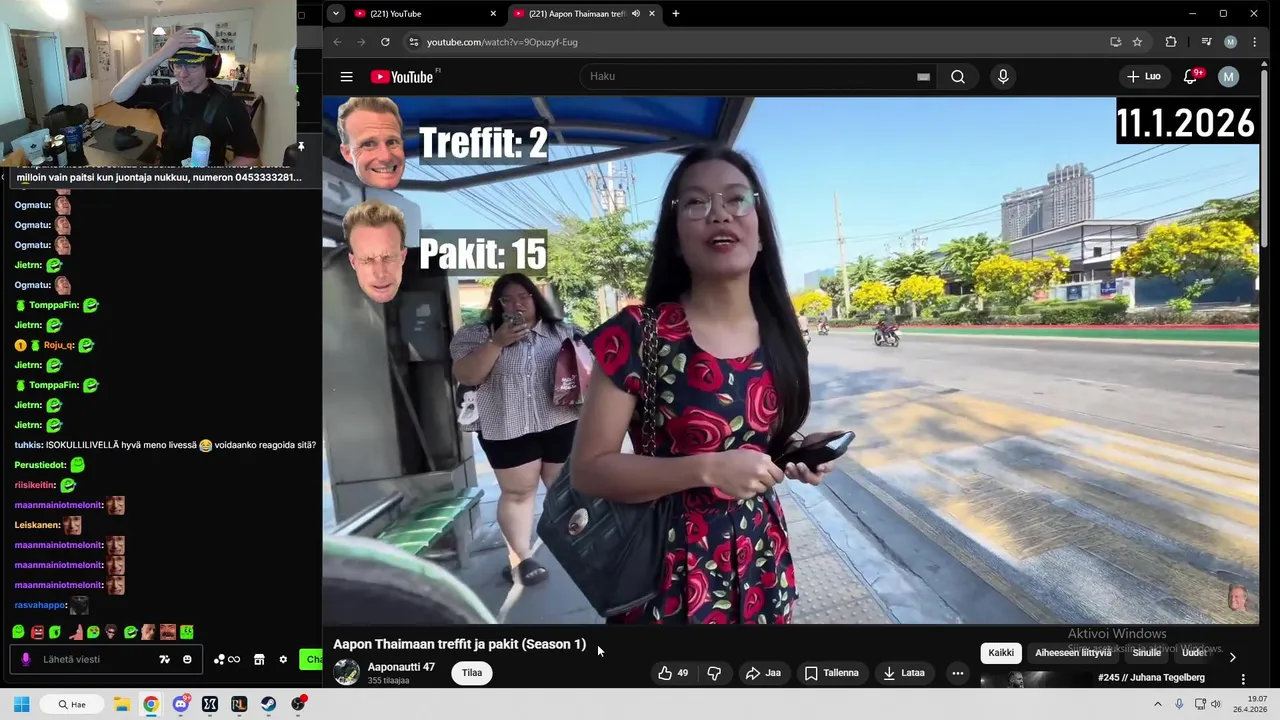
Task: Like the video with thumbs up
Action: click(x=672, y=673)
